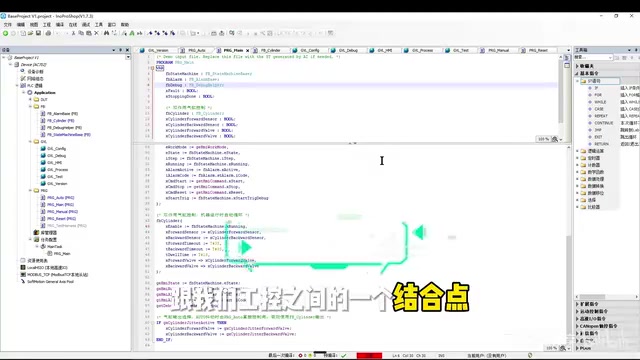Click the delete X toolbar icon
640x360 pixels.
tap(96, 33)
